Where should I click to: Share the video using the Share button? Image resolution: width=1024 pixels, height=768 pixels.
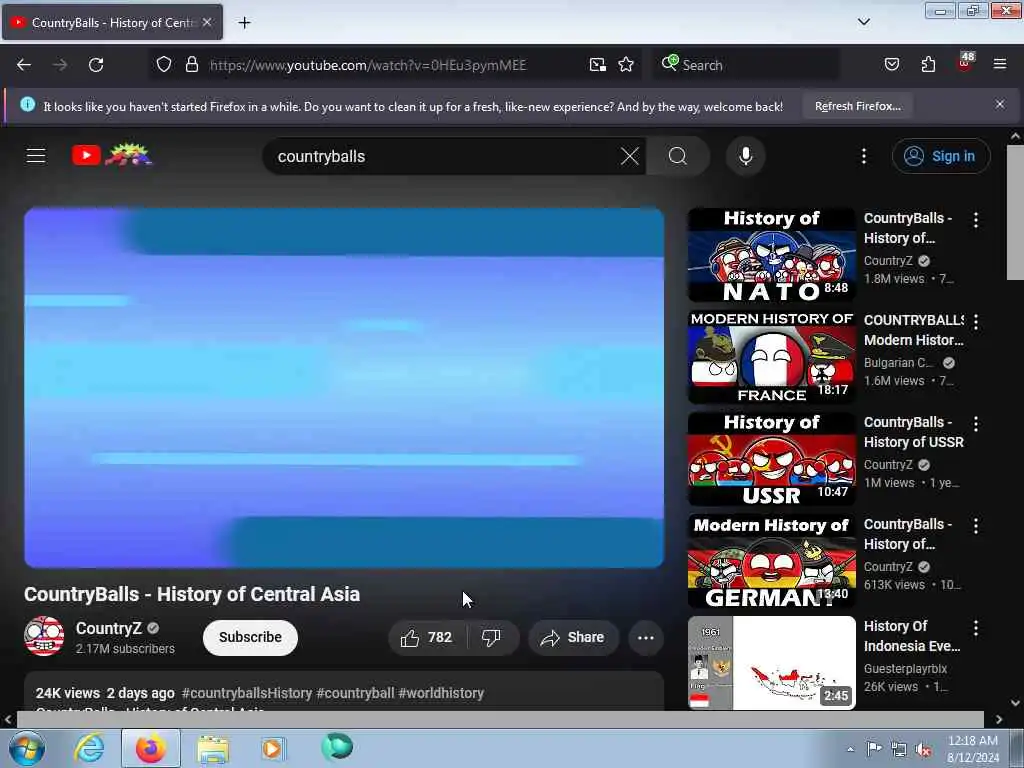(x=573, y=637)
